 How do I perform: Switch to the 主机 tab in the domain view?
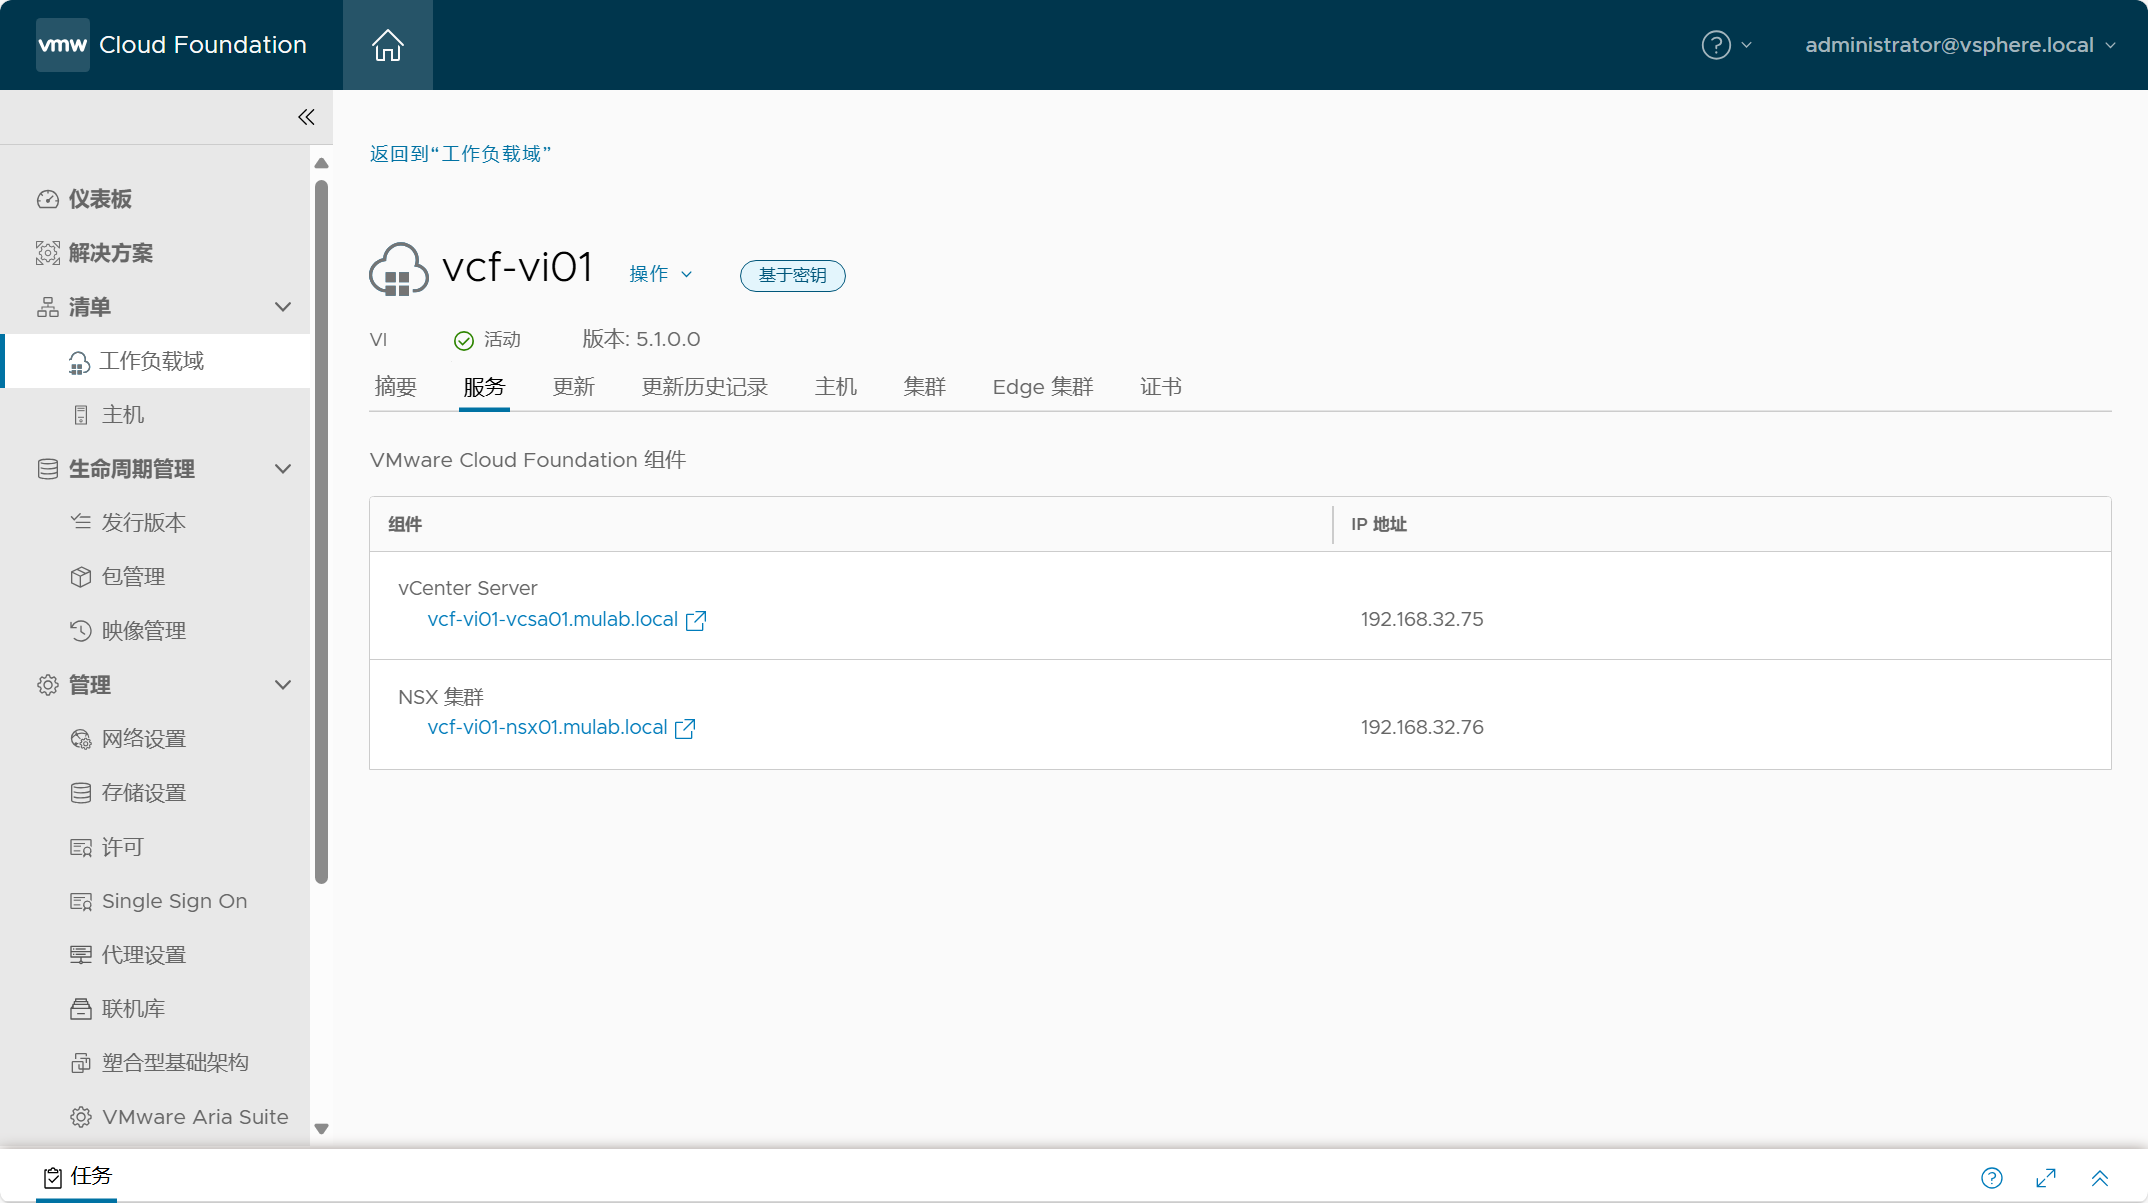(x=836, y=387)
